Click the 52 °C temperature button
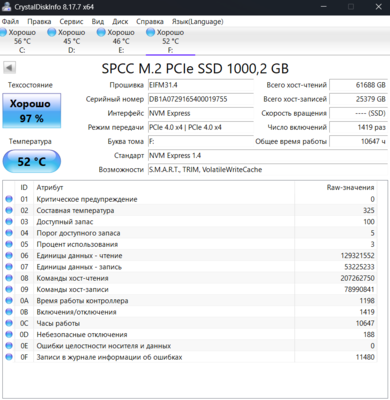The image size is (390, 400). click(x=32, y=161)
